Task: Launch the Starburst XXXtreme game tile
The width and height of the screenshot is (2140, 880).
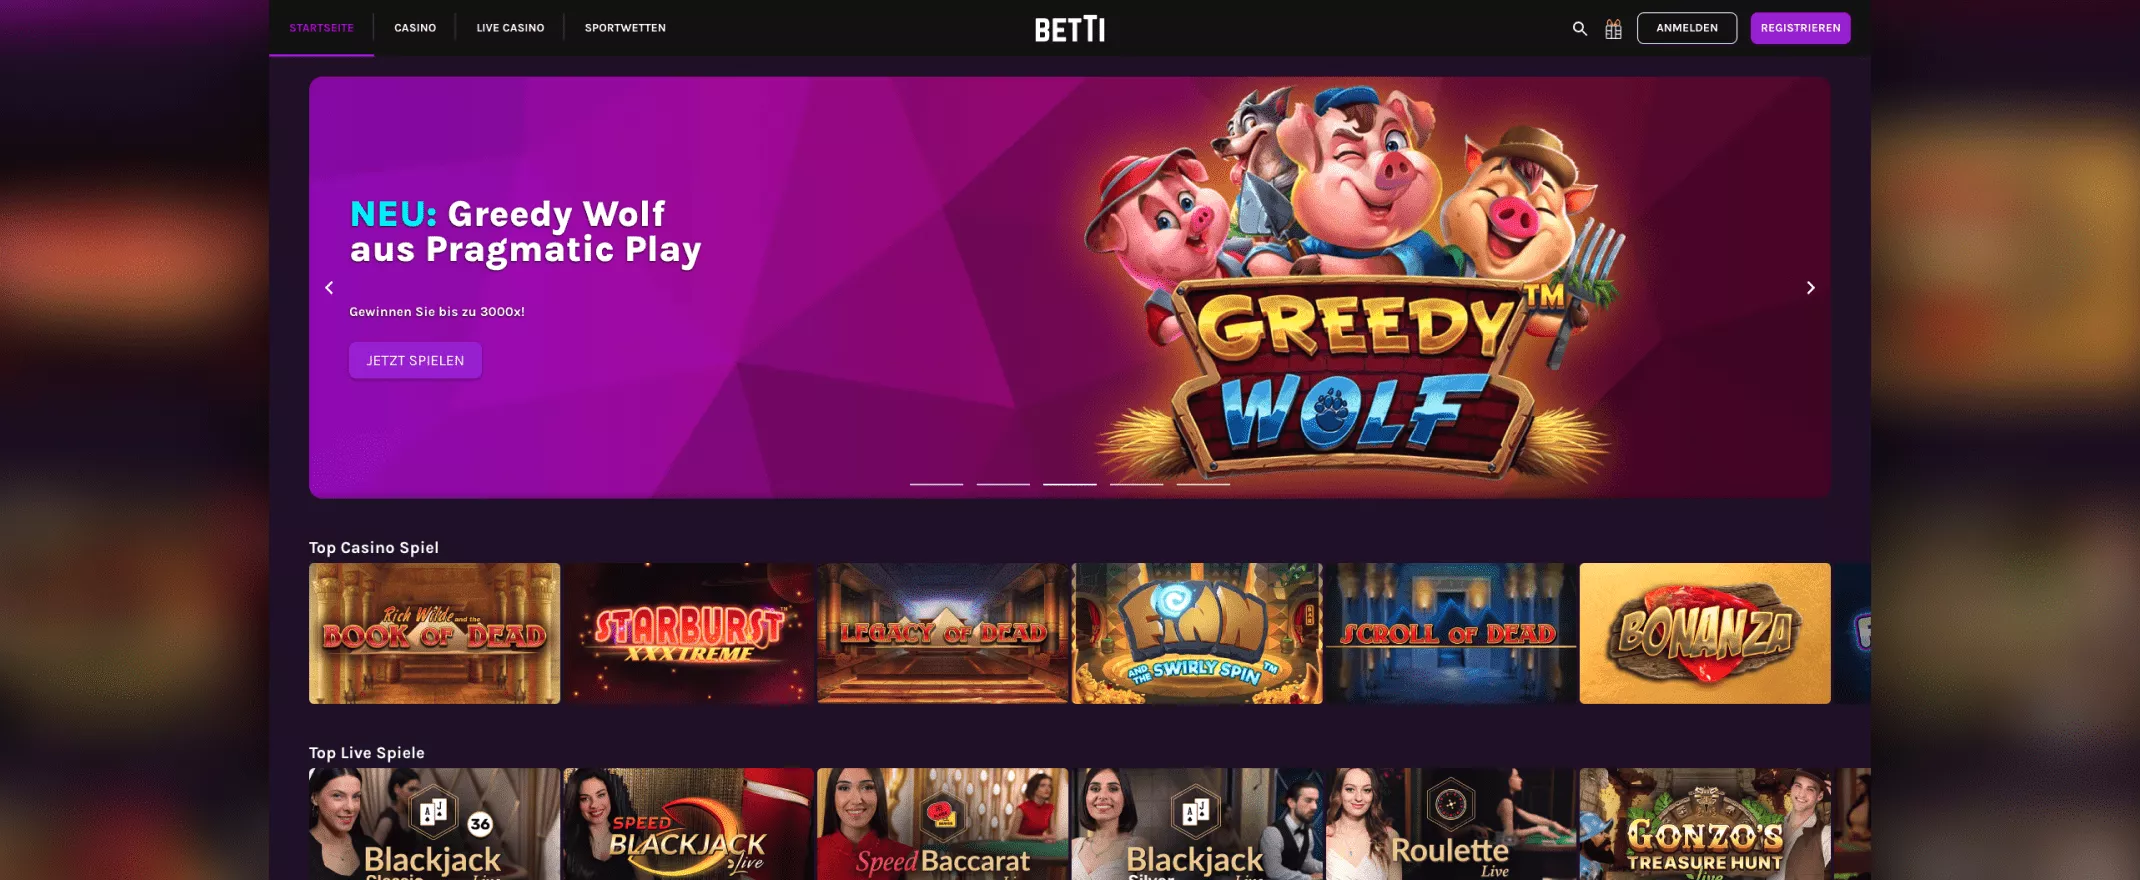Action: point(689,633)
